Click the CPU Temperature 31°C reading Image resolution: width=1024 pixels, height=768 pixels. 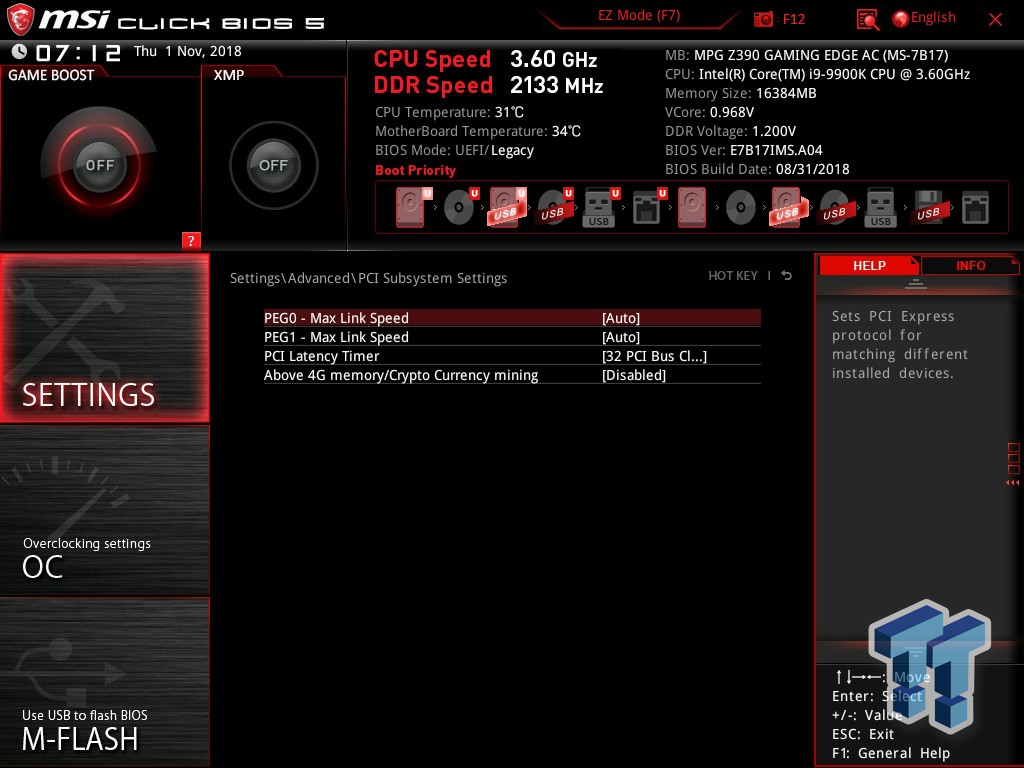click(449, 112)
